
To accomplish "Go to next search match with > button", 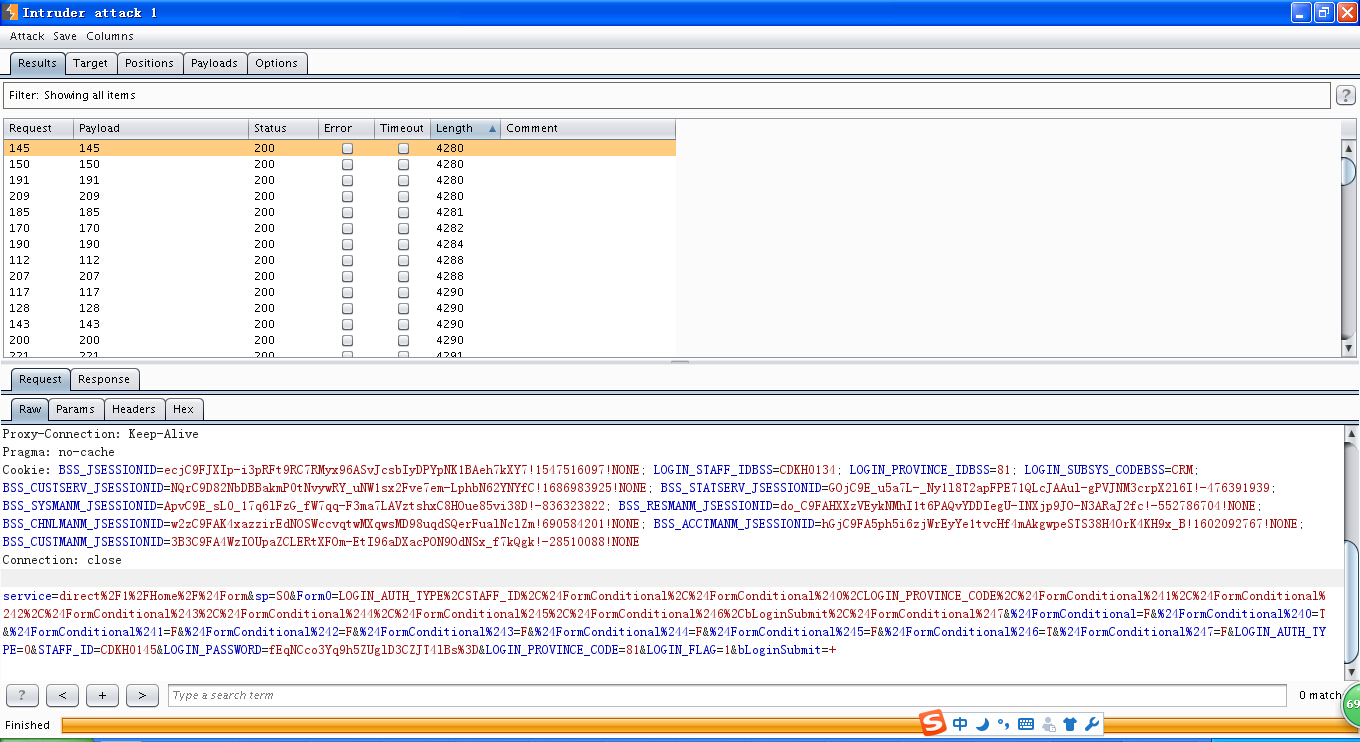I will point(142,695).
